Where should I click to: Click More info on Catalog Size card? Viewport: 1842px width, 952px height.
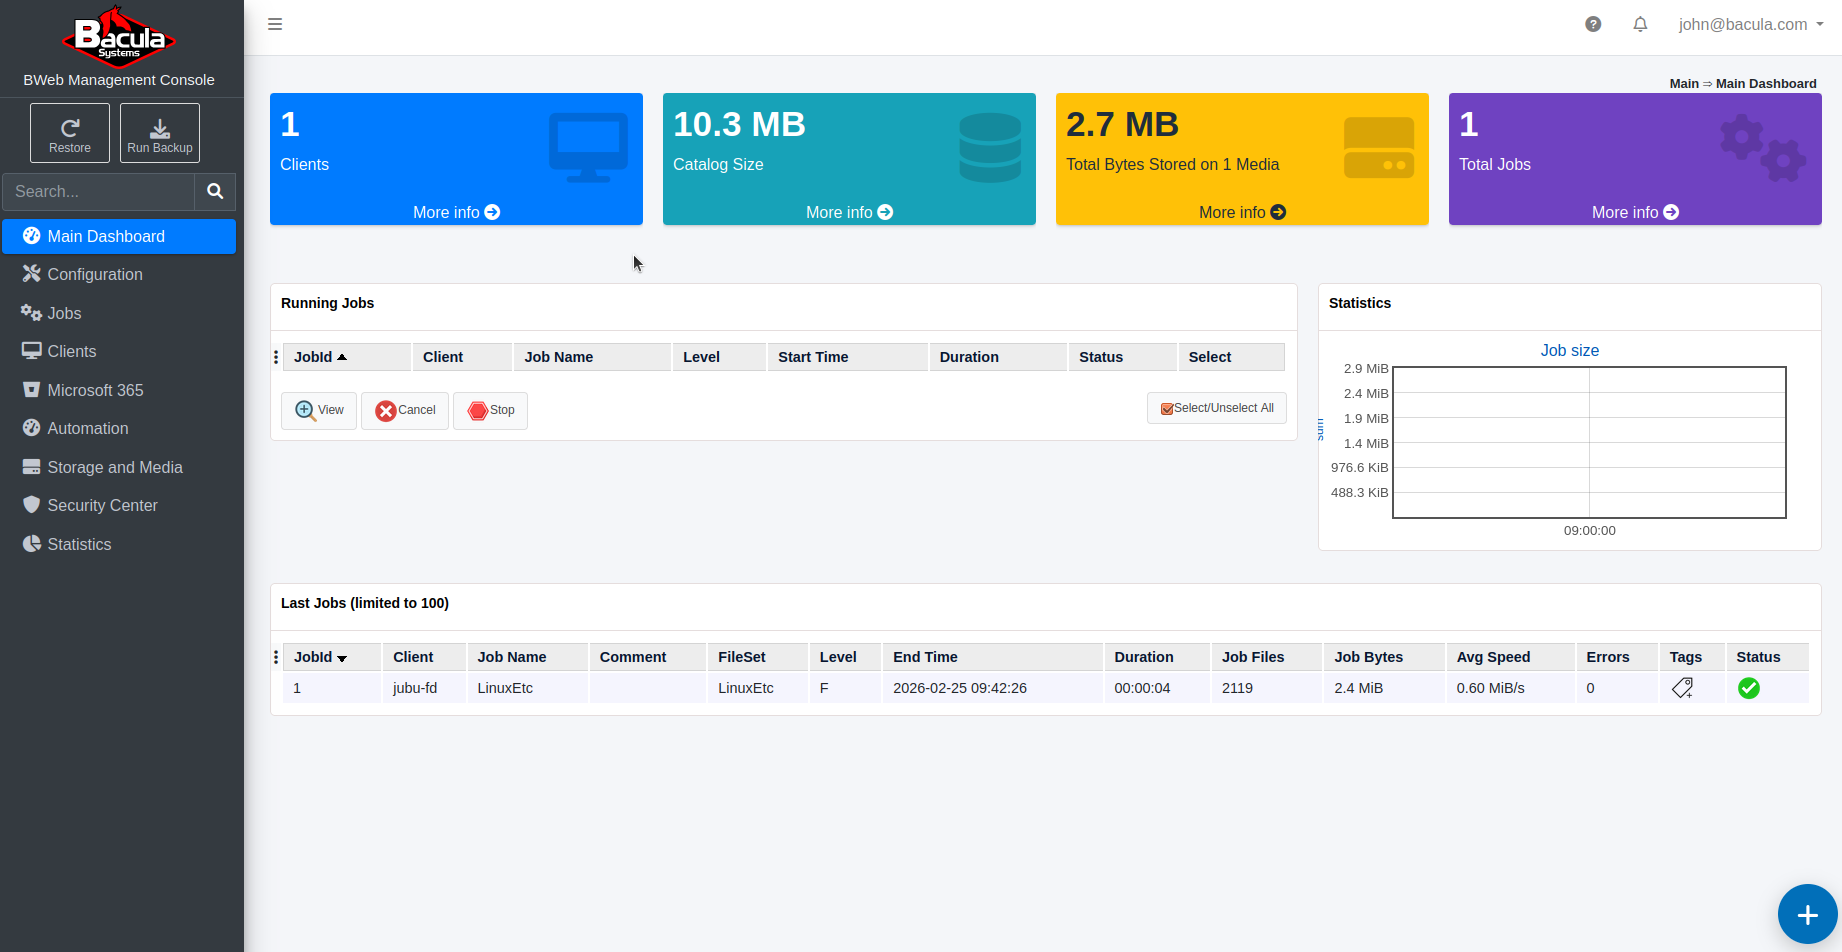[849, 212]
